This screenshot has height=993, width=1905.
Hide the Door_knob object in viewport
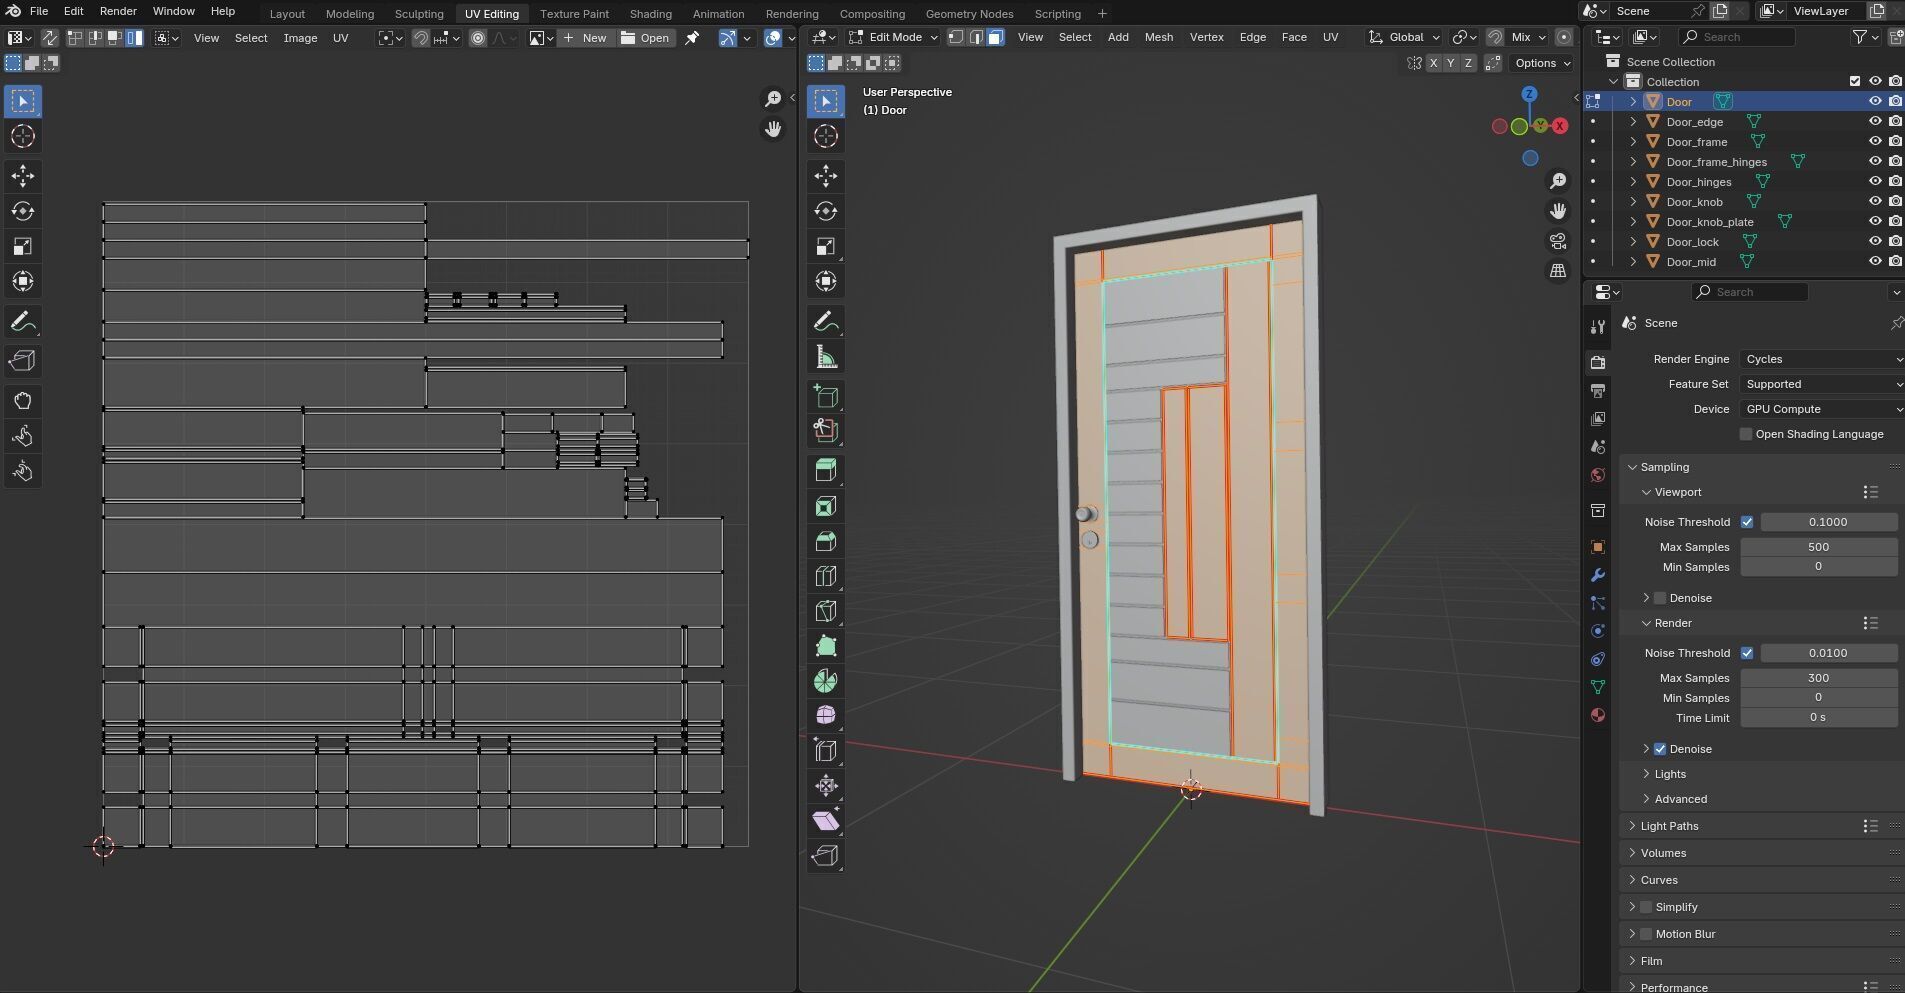(1875, 201)
